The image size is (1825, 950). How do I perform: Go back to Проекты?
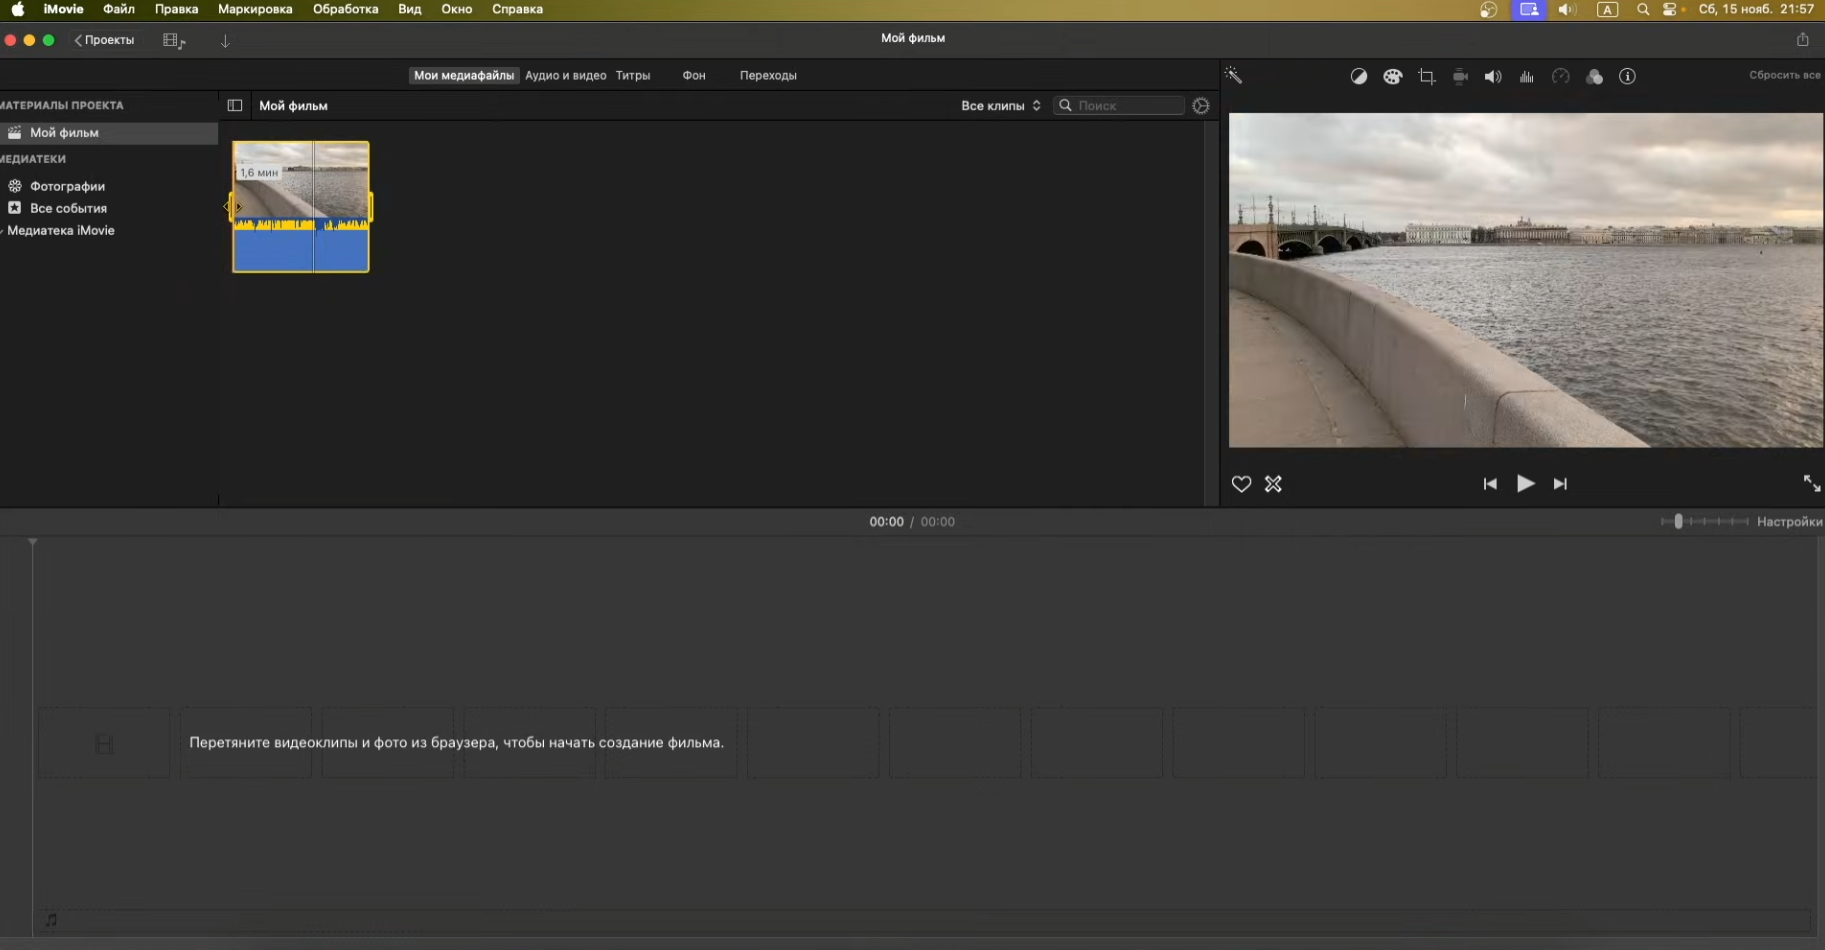(x=105, y=40)
